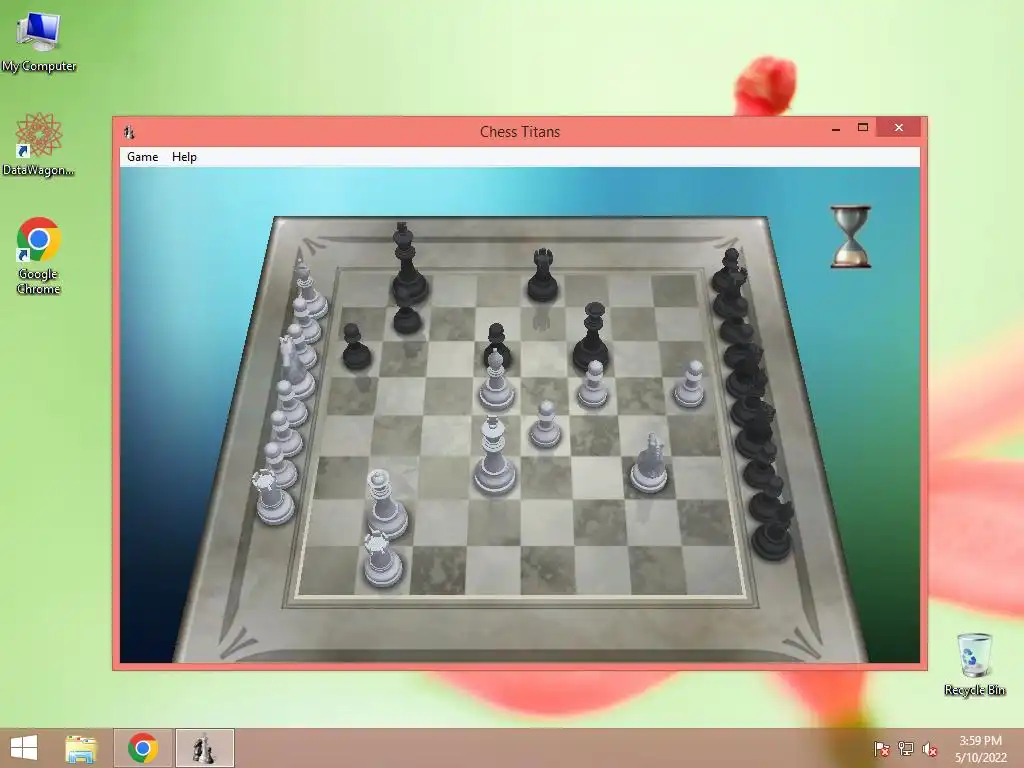Click the muted volume tray icon

pyautogui.click(x=930, y=749)
